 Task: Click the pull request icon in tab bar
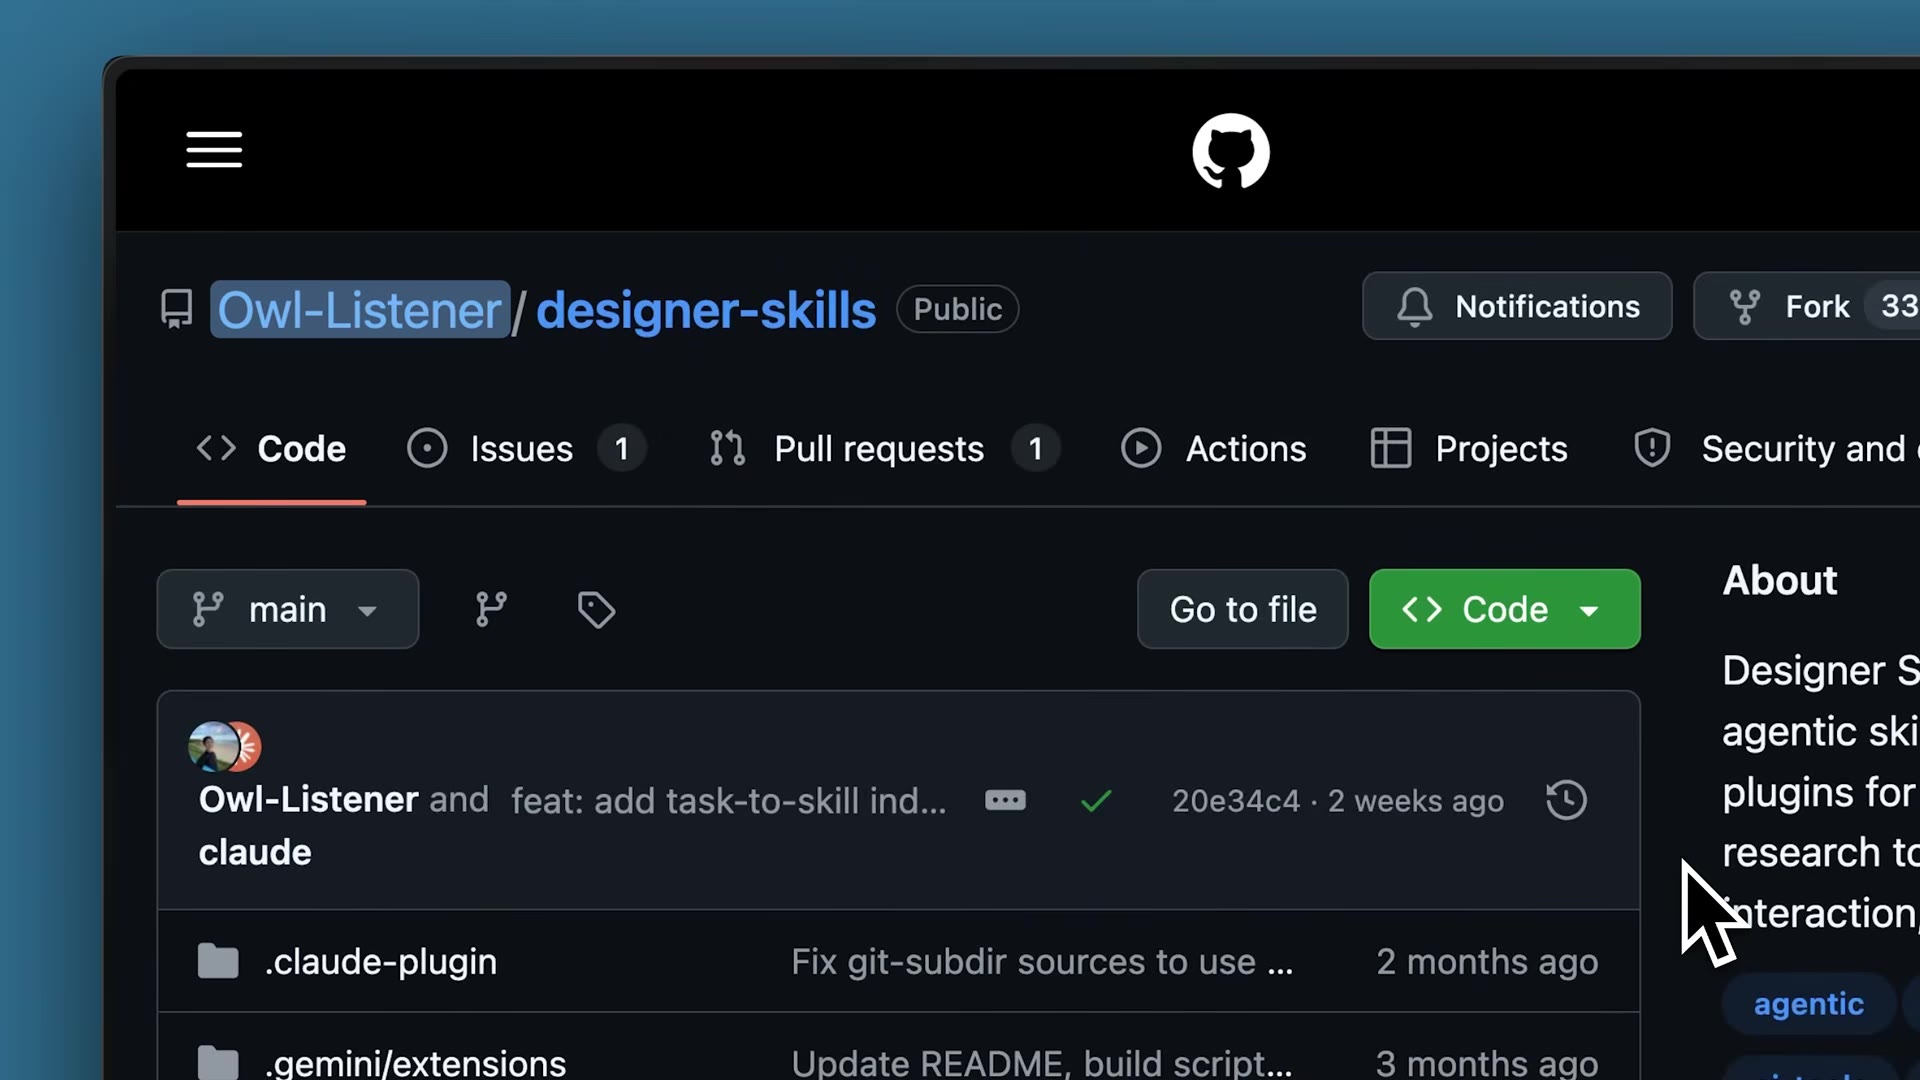[727, 449]
